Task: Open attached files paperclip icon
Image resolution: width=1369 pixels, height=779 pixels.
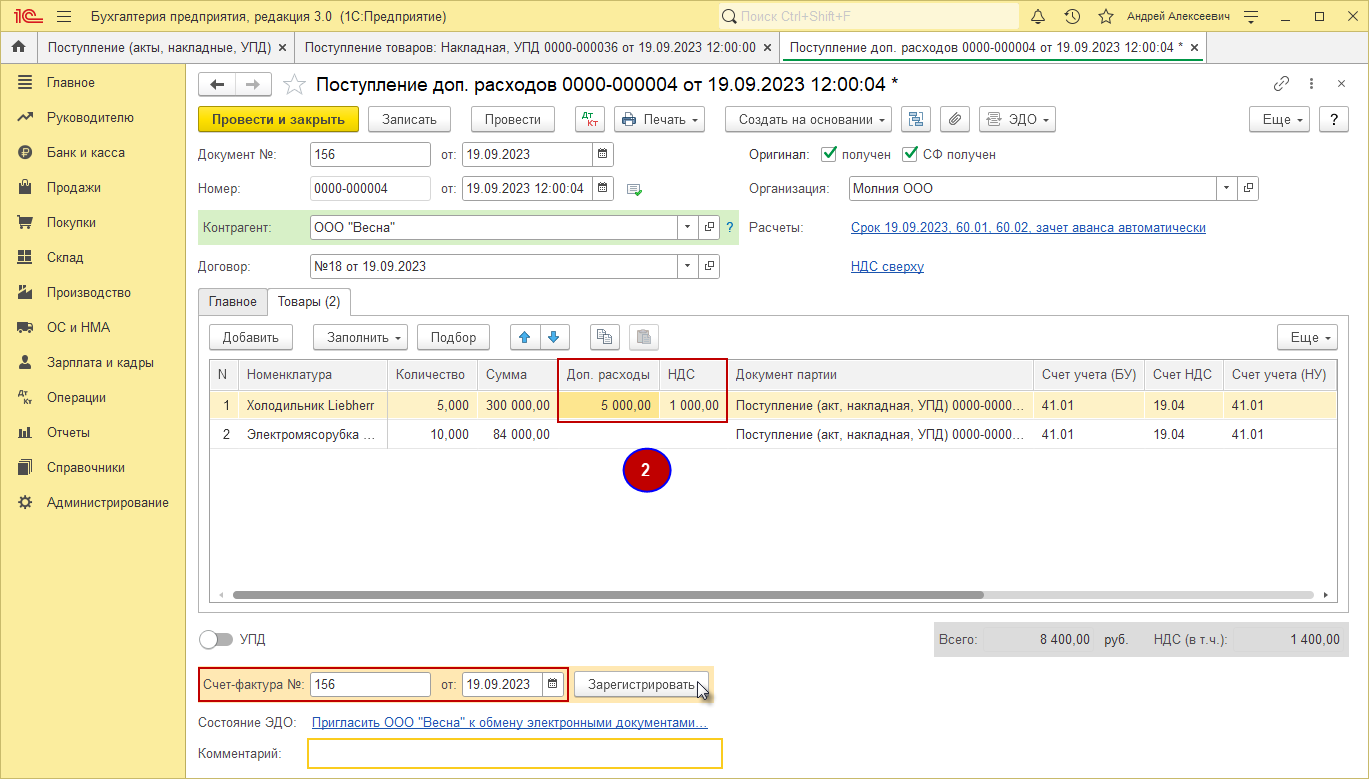Action: (955, 119)
